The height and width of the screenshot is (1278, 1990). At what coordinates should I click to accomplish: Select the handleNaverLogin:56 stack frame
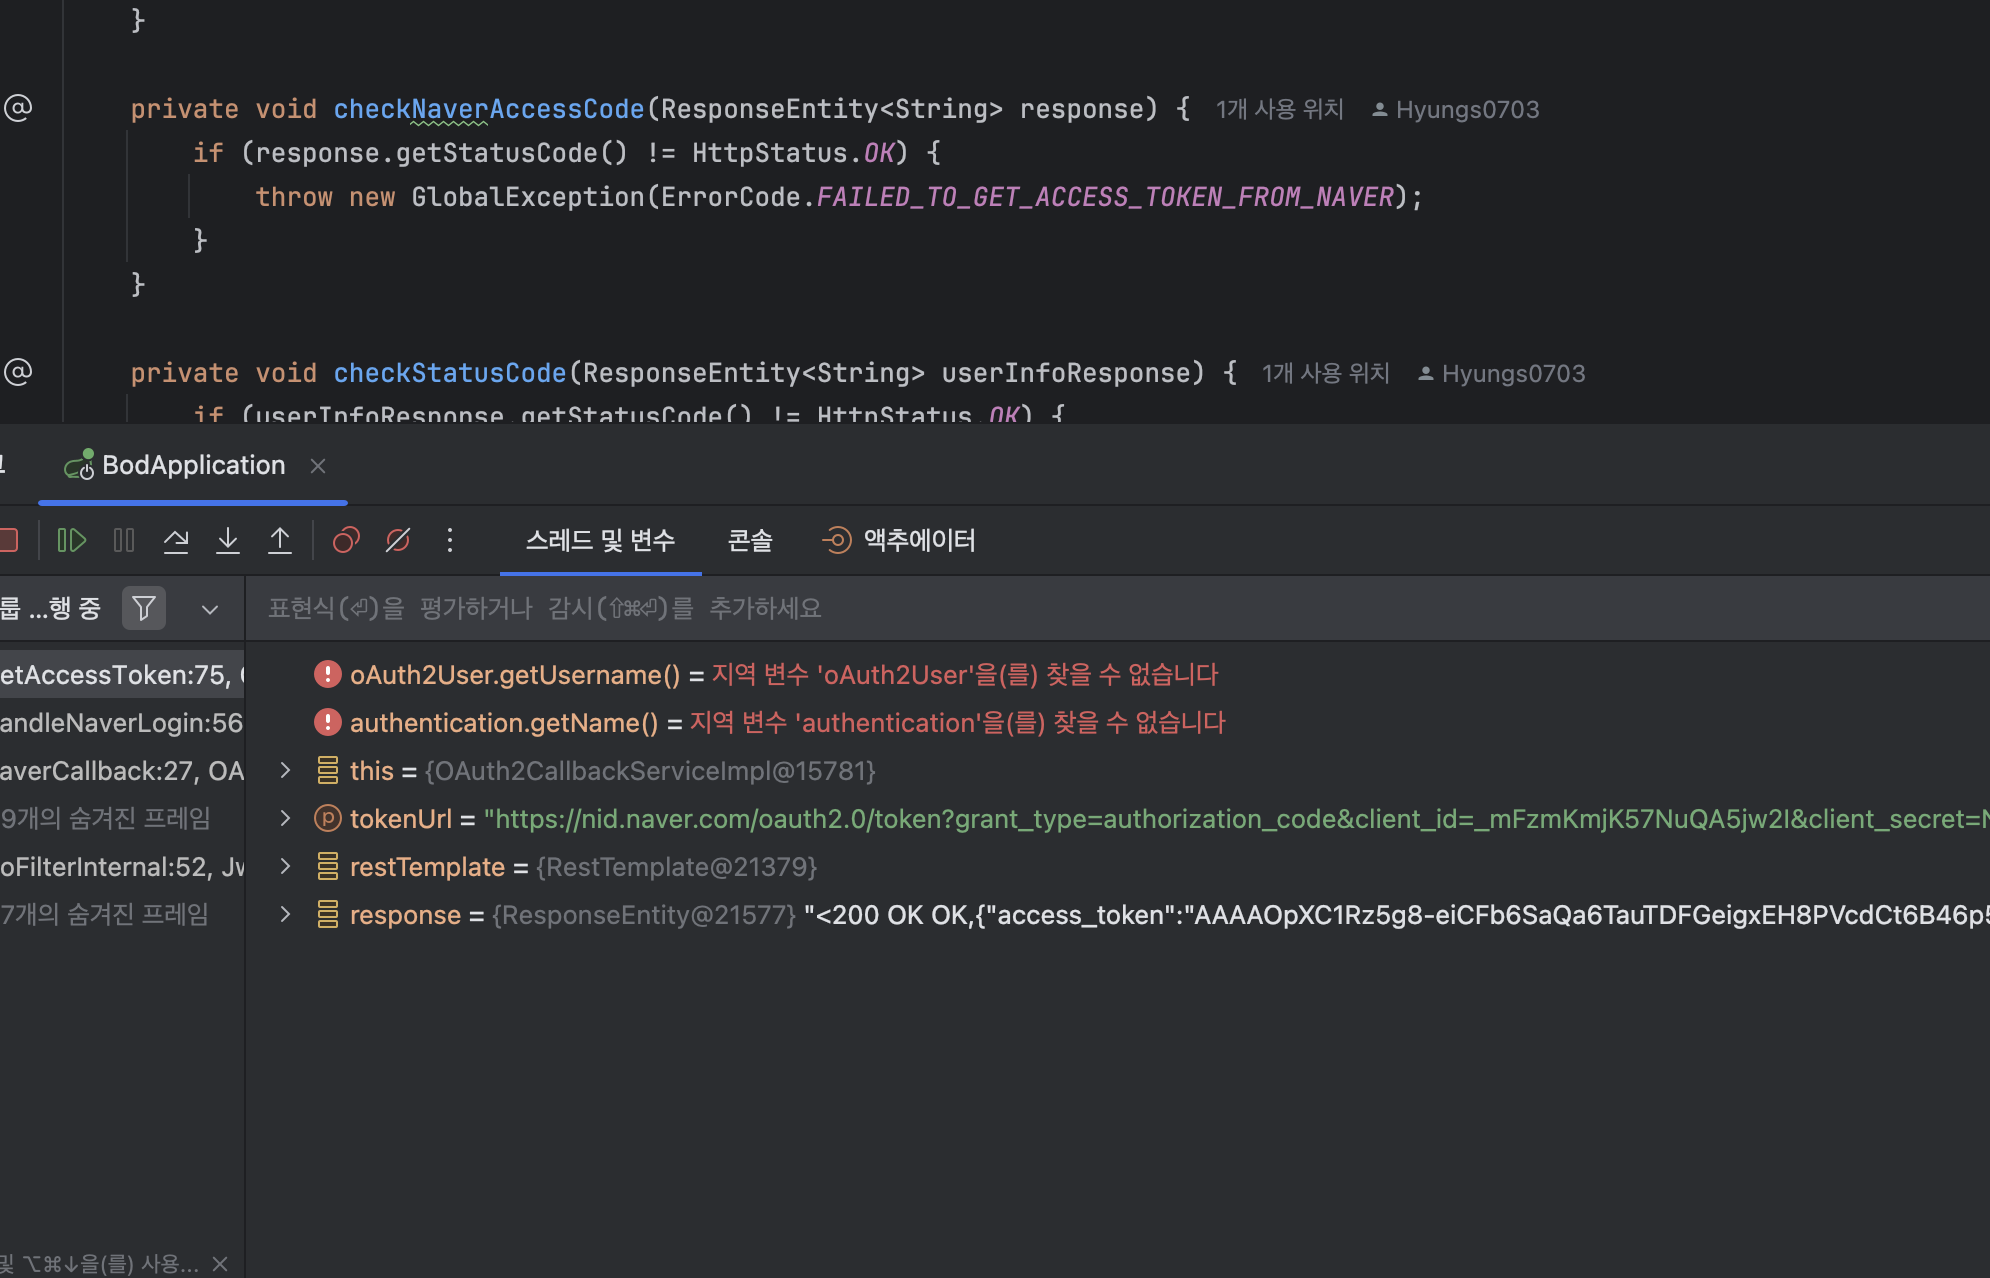coord(122,723)
